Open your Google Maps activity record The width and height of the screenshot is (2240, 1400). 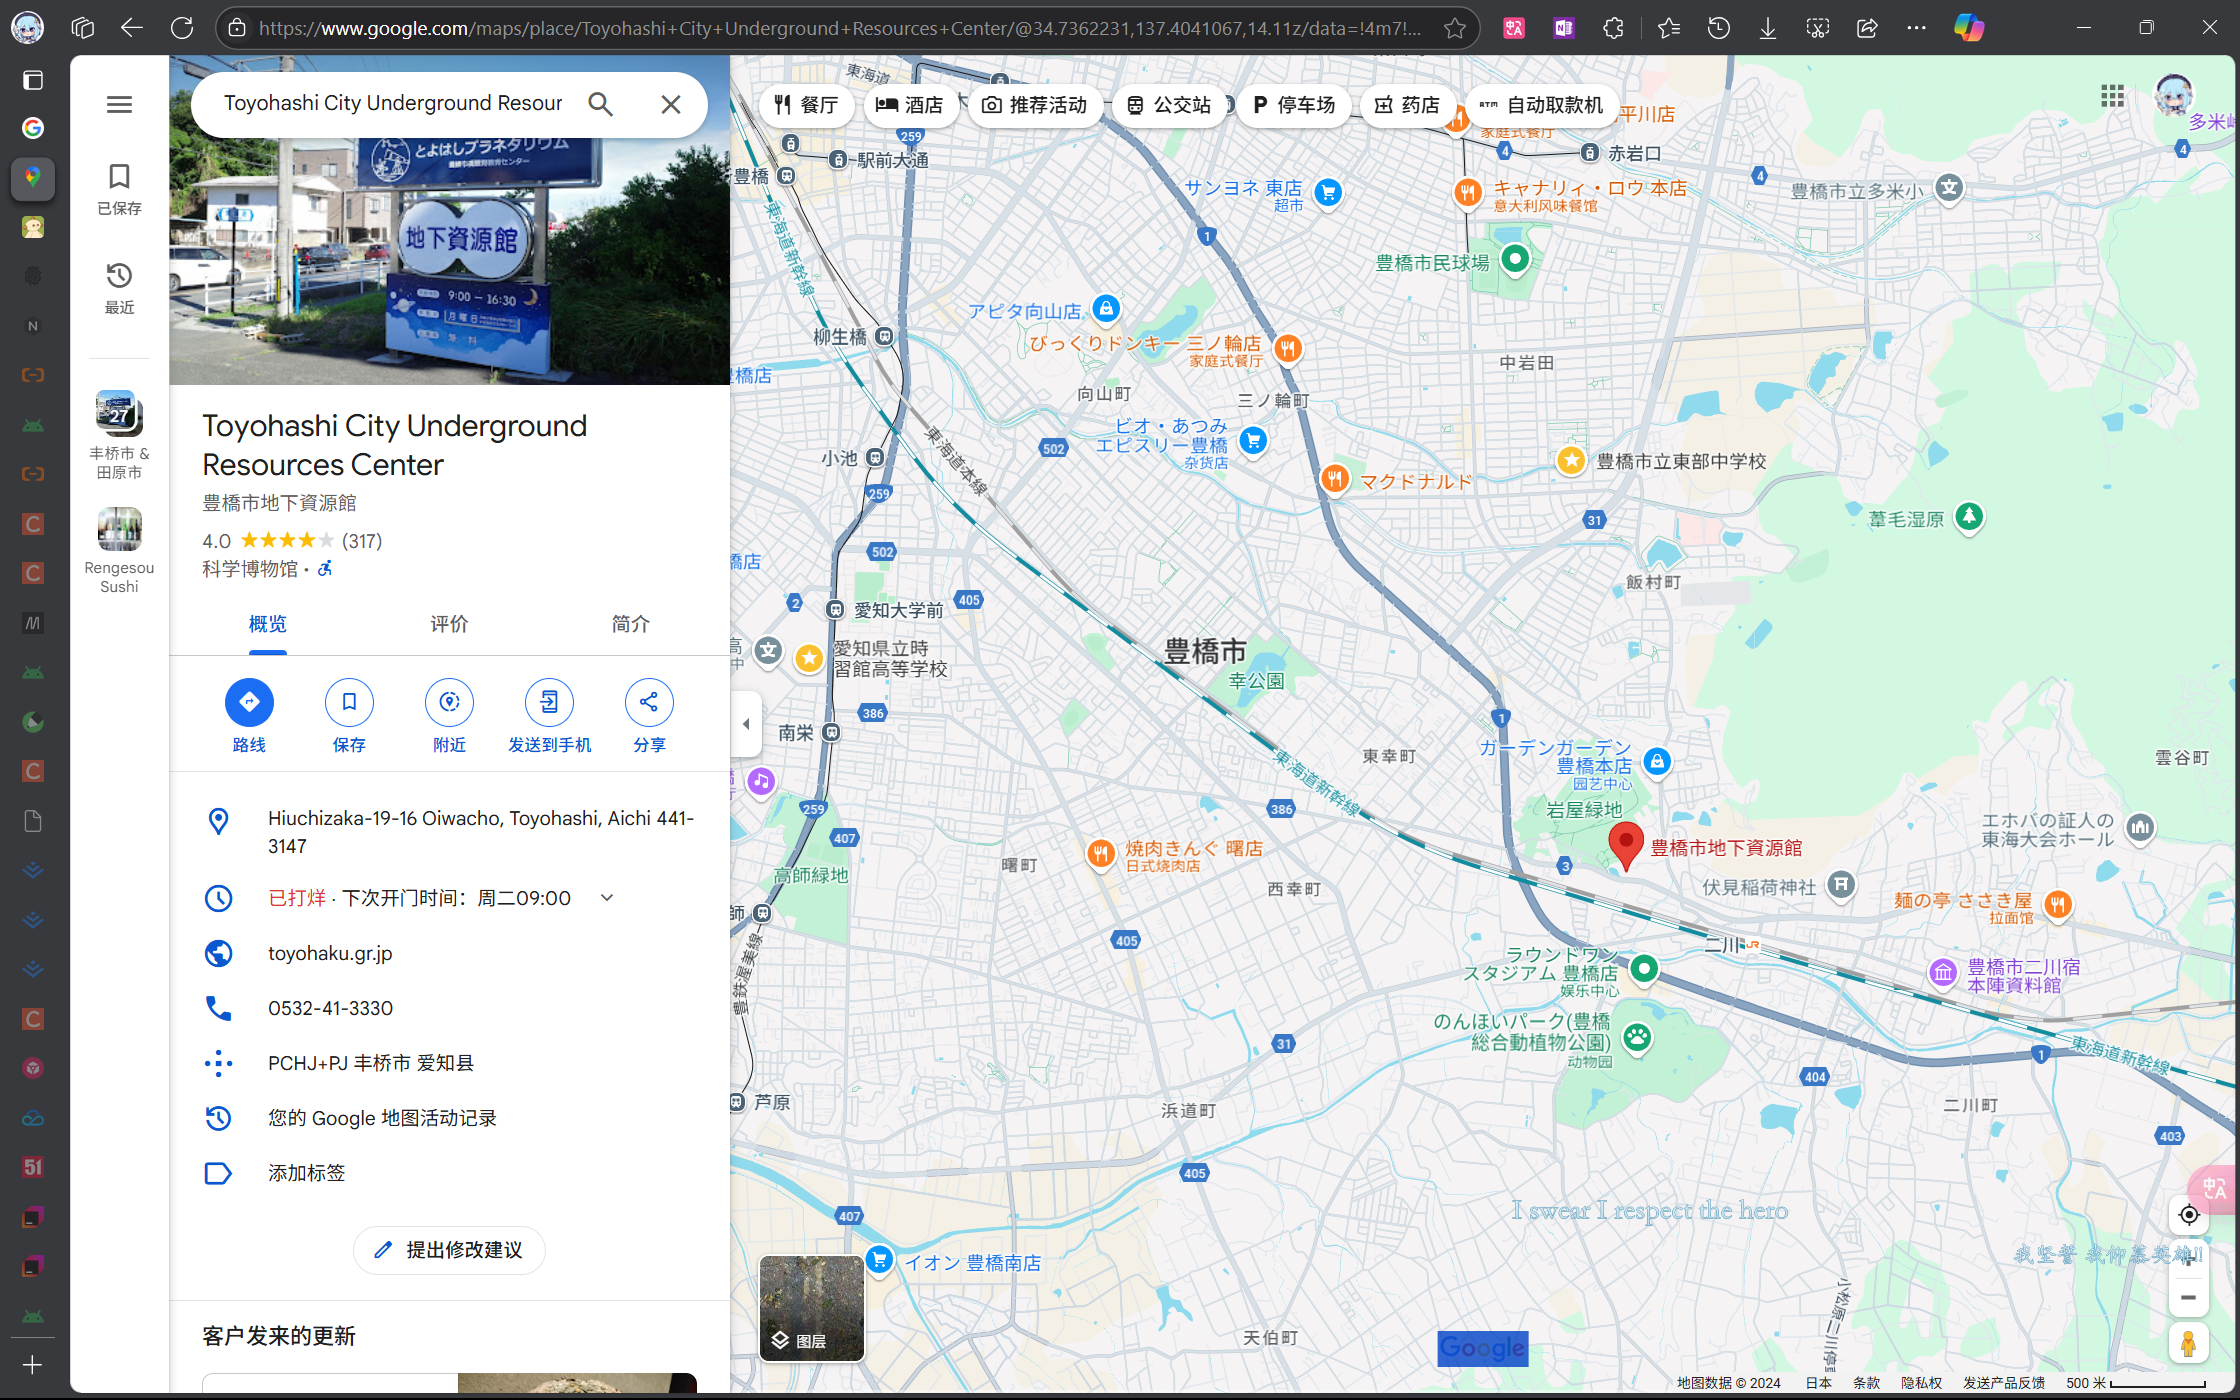[382, 1118]
